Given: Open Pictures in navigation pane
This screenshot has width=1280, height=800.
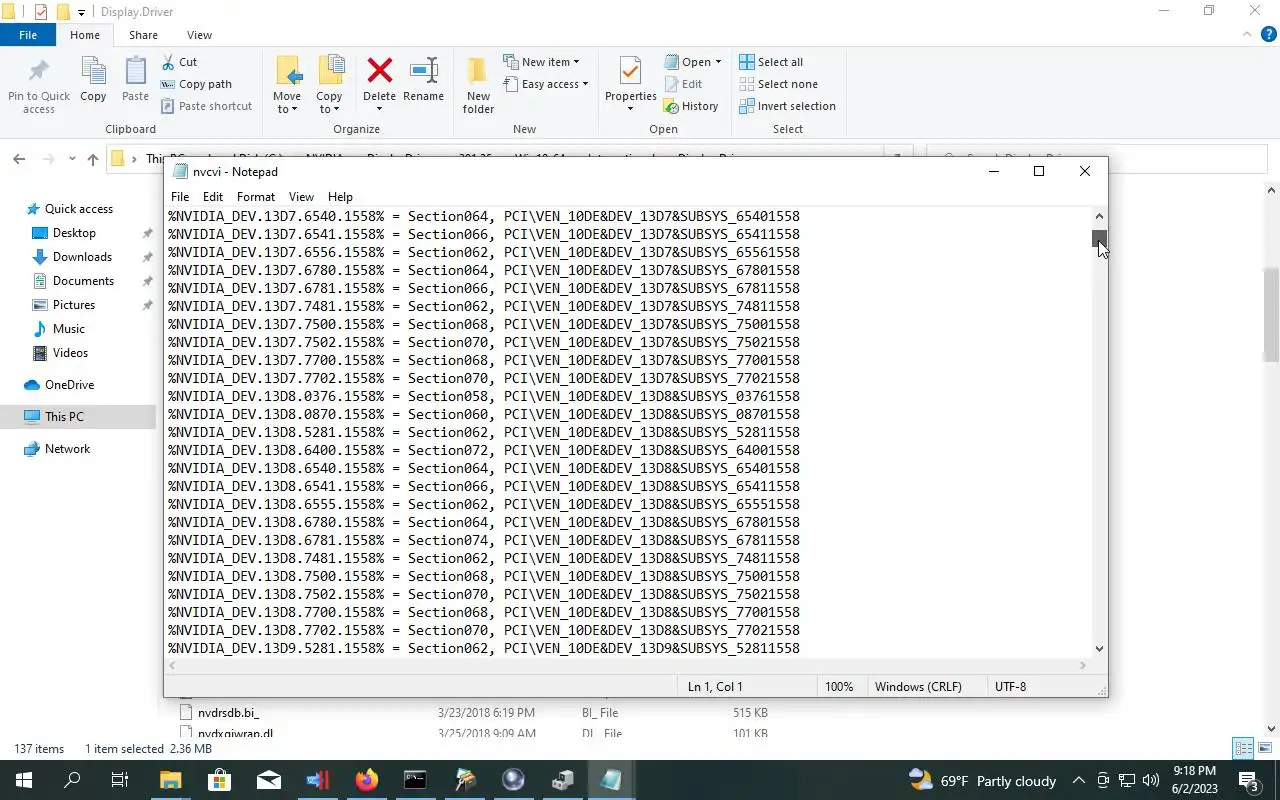Looking at the screenshot, I should (x=73, y=305).
